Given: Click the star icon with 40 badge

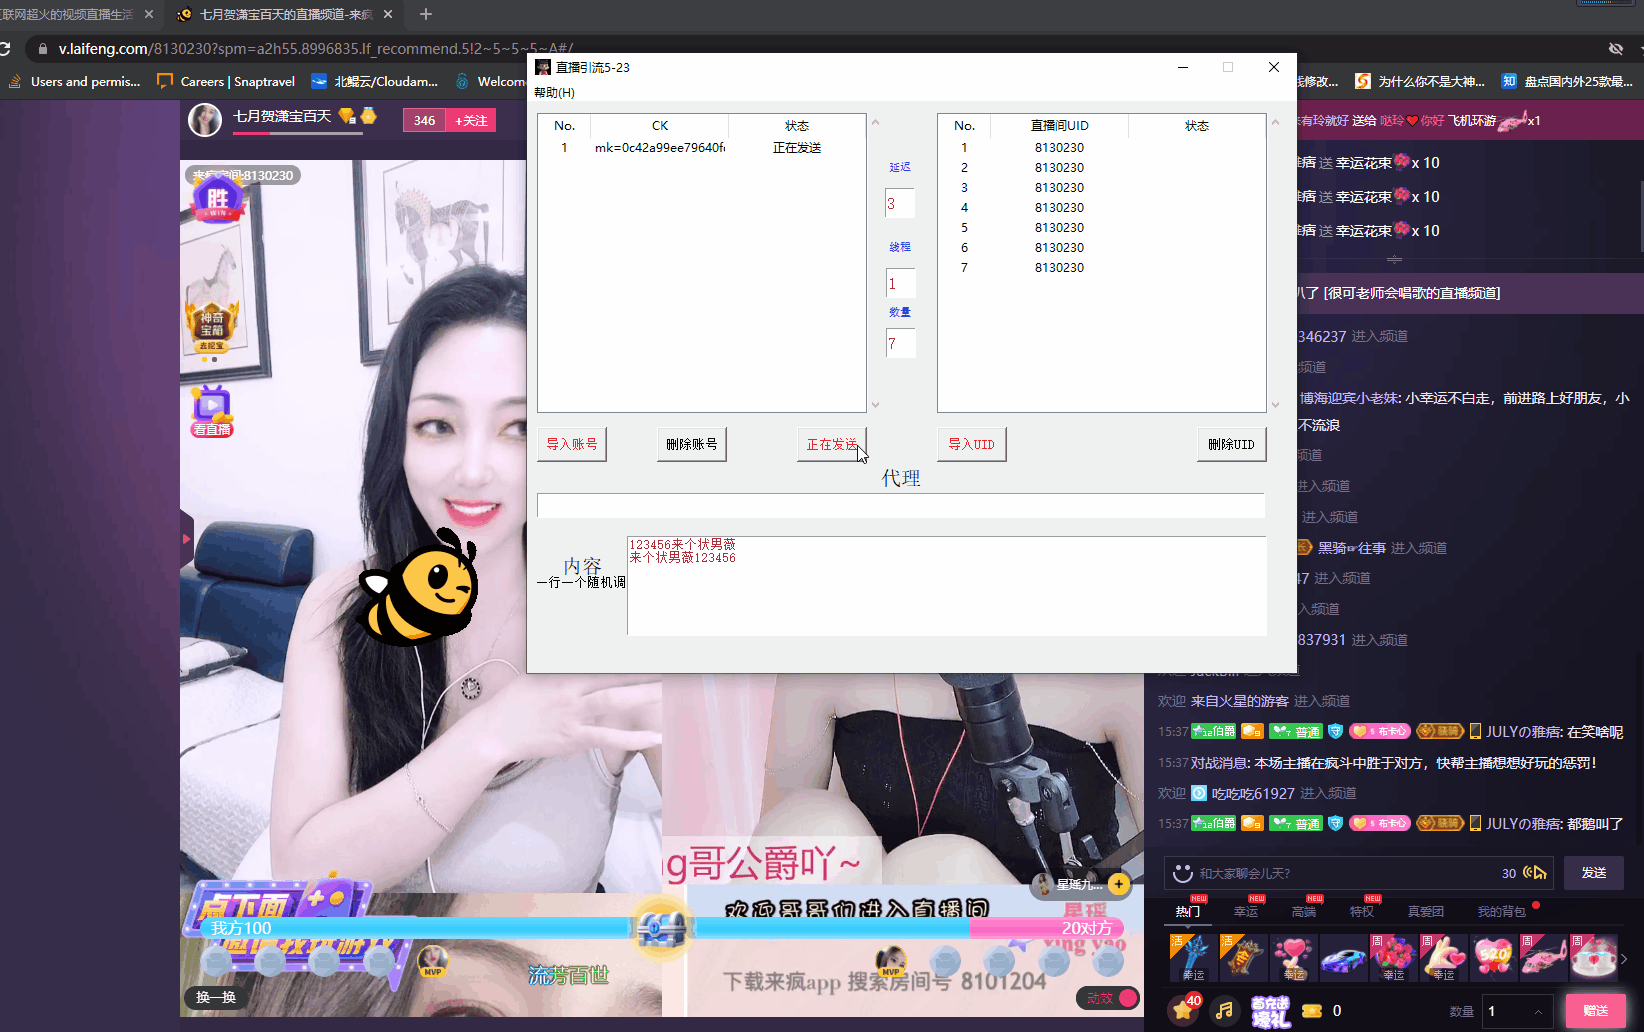Looking at the screenshot, I should [1184, 1010].
